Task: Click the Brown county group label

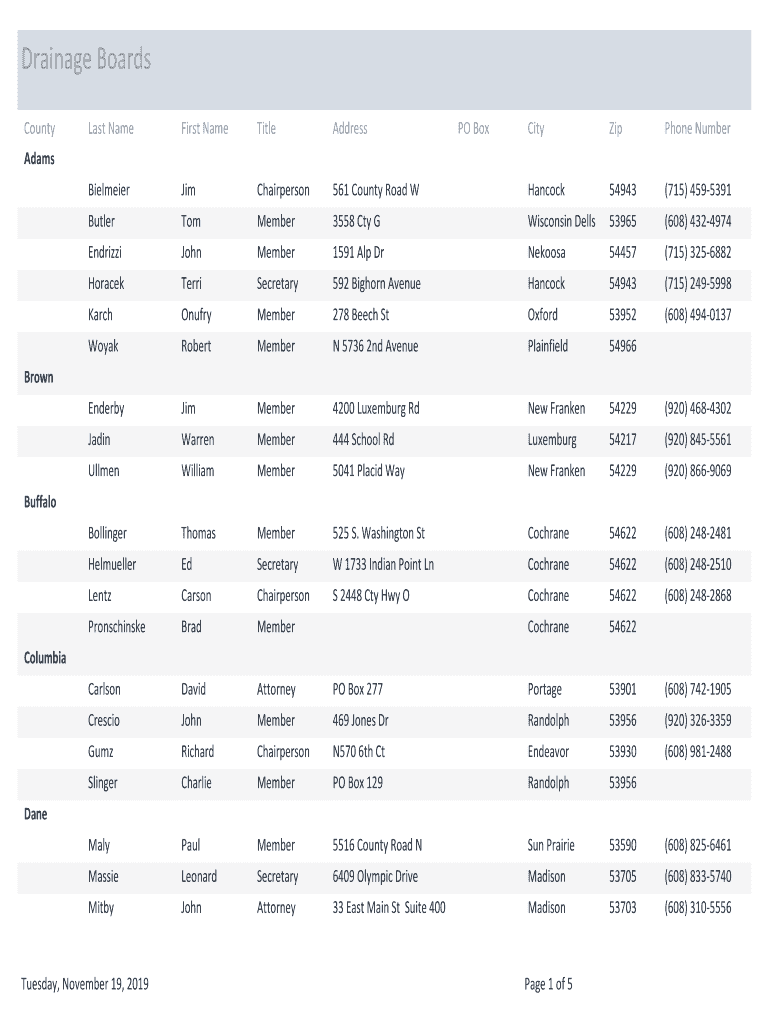Action: point(39,377)
